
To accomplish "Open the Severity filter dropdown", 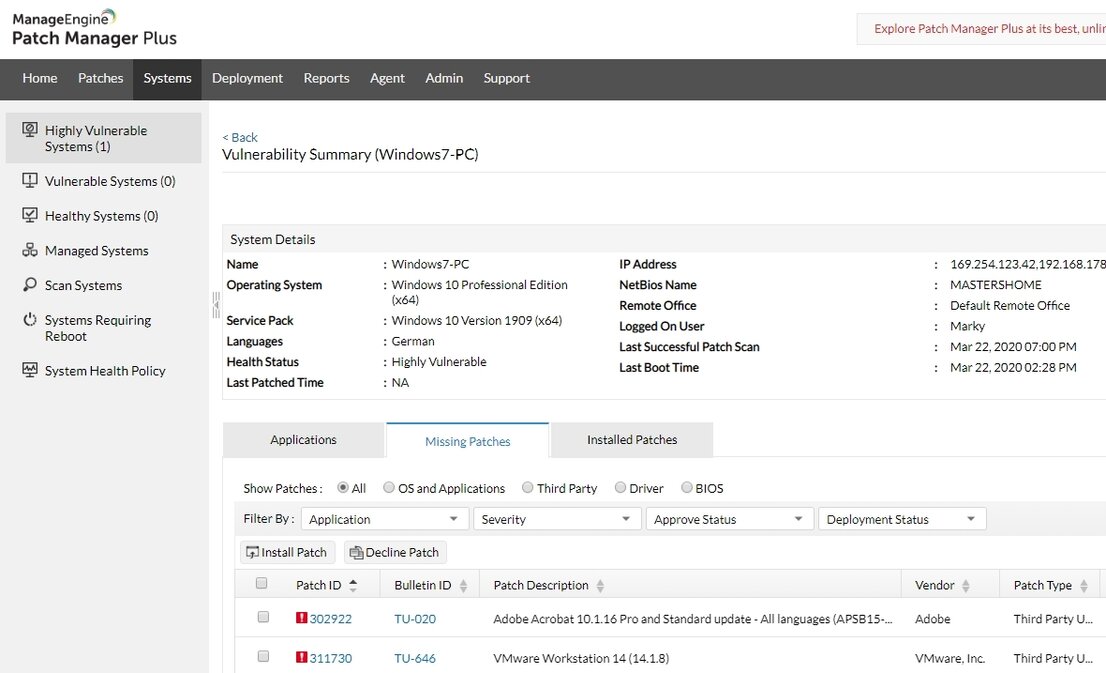I will click(557, 519).
